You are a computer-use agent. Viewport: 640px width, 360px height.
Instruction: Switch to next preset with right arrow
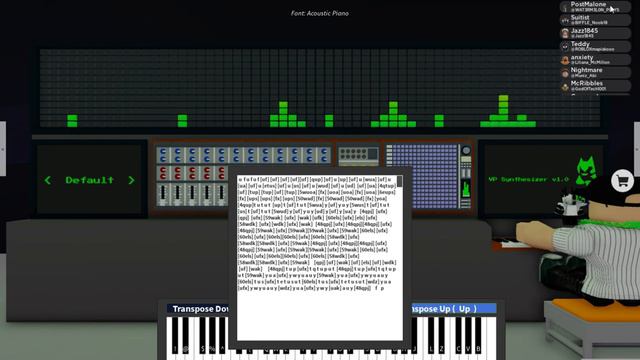[131, 180]
